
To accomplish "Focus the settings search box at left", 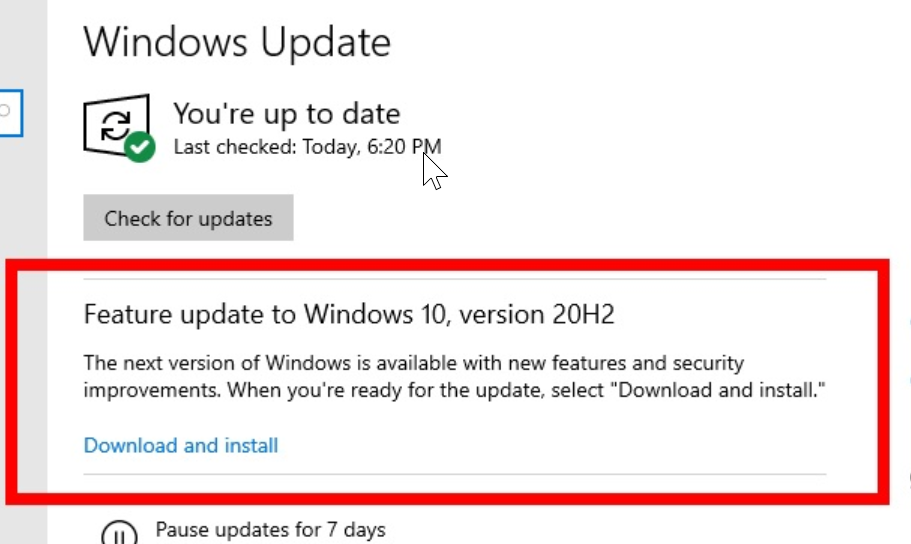I will point(10,111).
